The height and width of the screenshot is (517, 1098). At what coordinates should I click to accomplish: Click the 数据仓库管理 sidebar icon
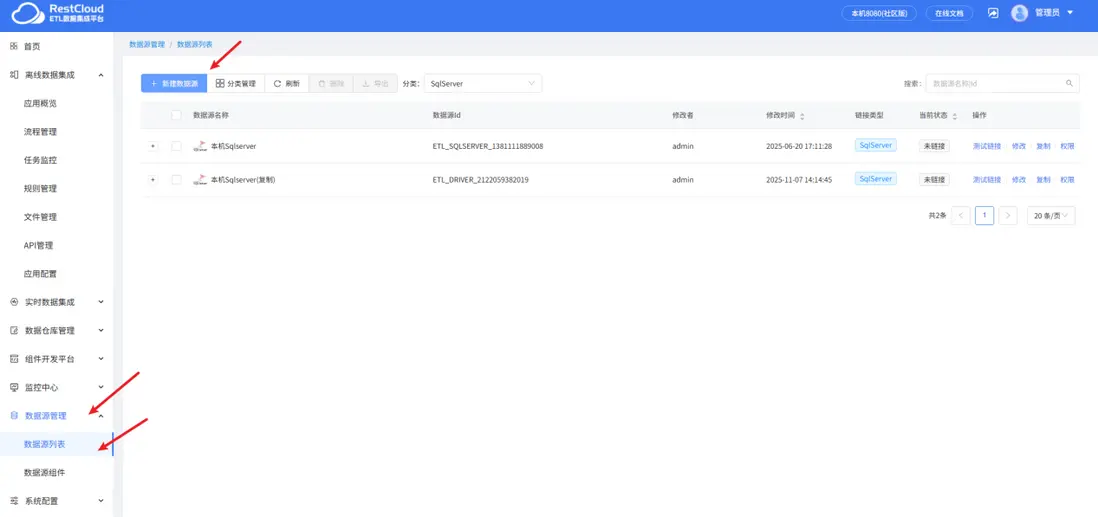point(14,331)
